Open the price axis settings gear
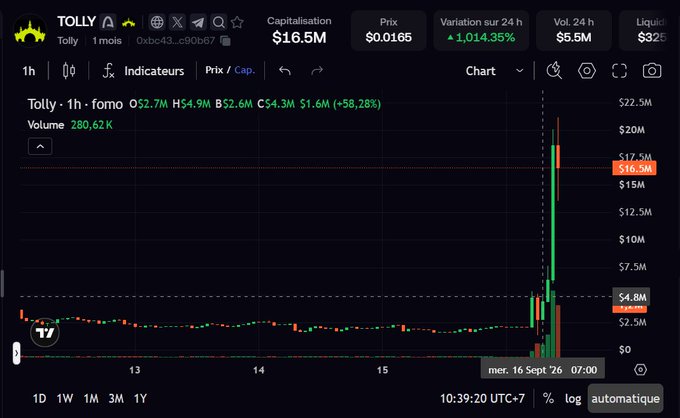The width and height of the screenshot is (680, 418). [641, 370]
